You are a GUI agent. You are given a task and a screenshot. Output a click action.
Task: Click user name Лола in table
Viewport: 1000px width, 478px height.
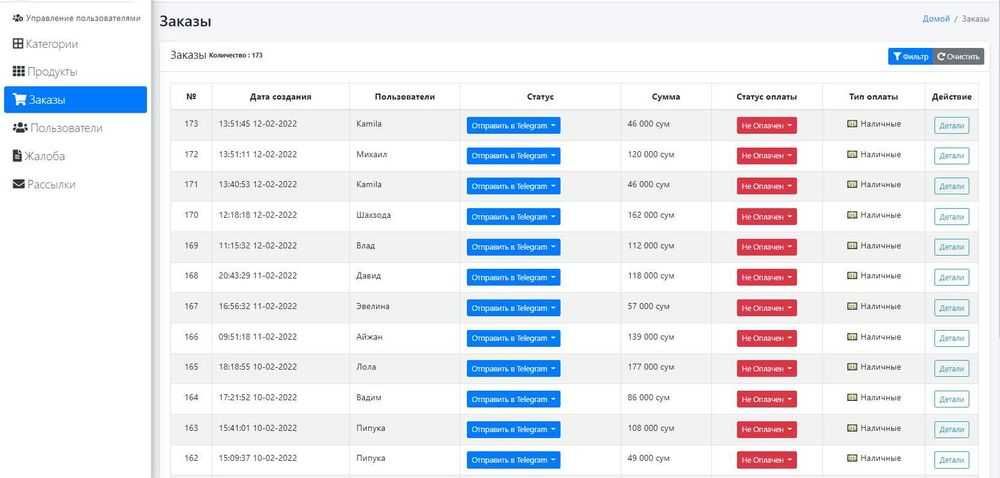click(x=366, y=367)
